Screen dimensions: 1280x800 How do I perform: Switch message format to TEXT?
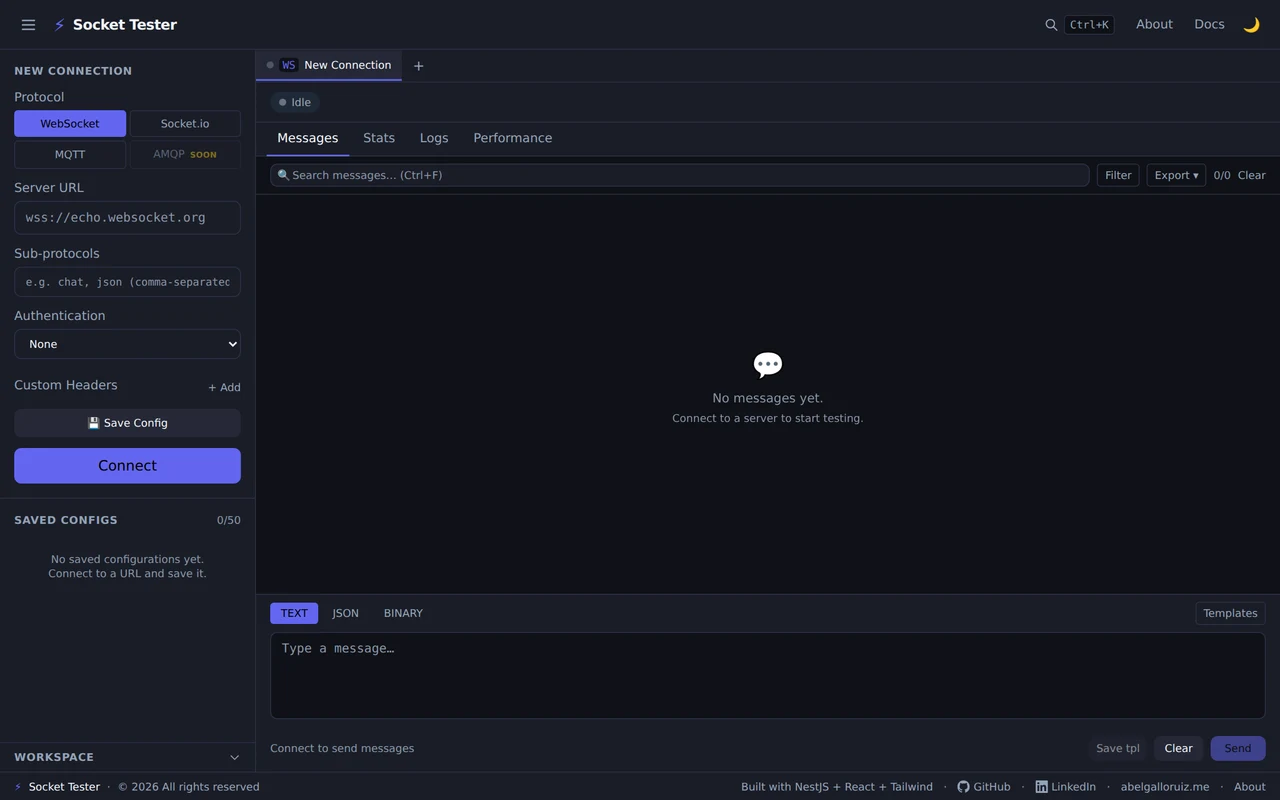tap(294, 613)
